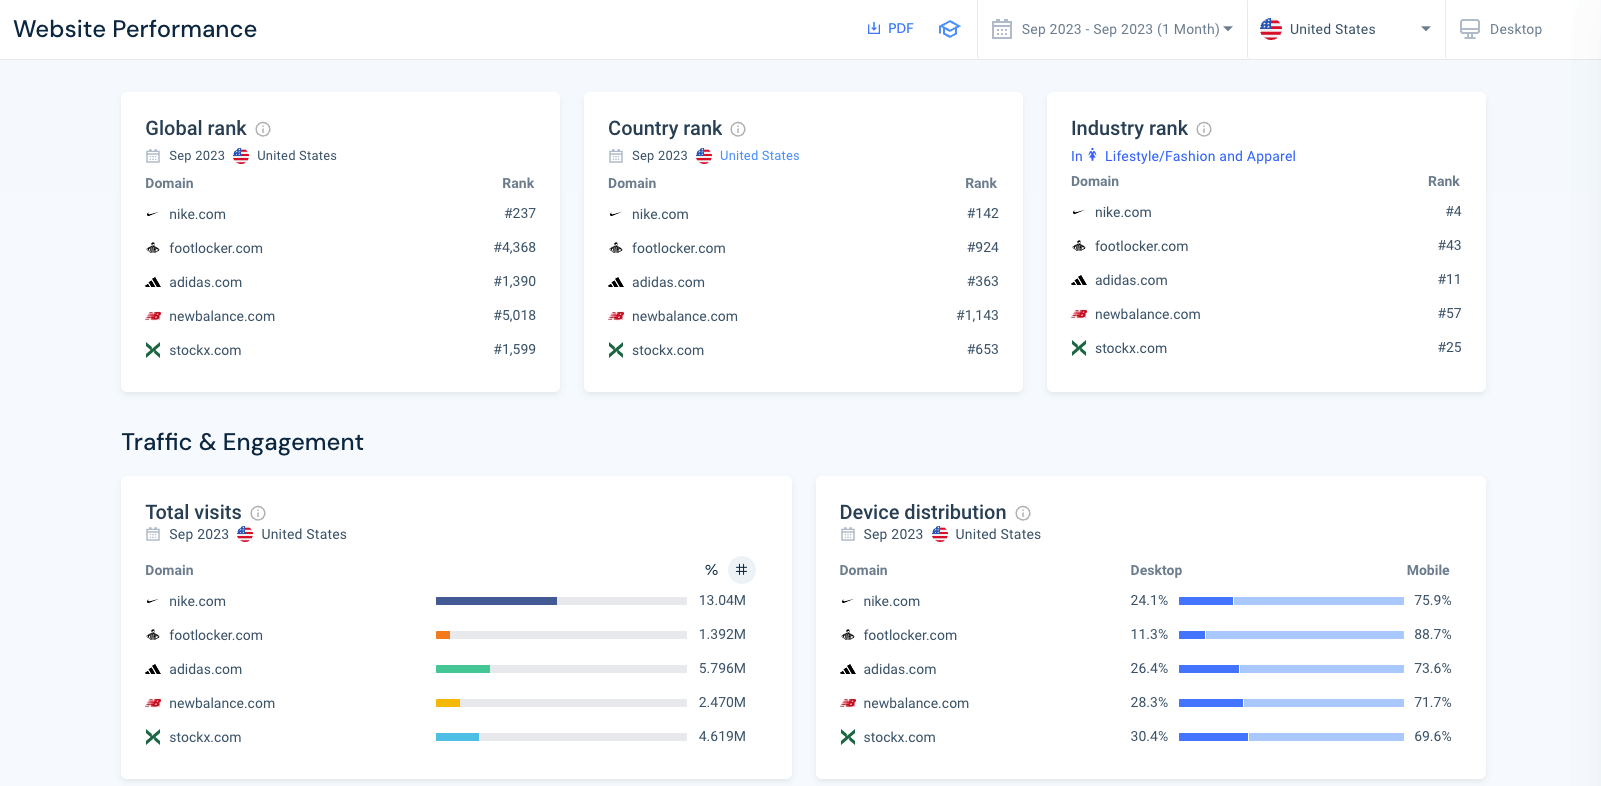Click the fashion category icon in Industry rank
Viewport: 1601px width, 786px height.
point(1093,155)
